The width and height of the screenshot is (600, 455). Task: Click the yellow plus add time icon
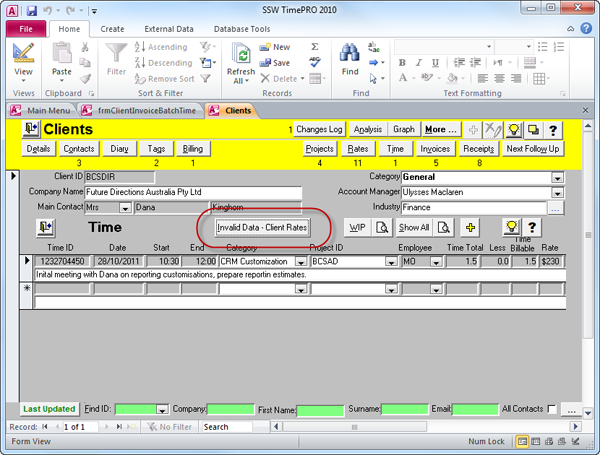[x=470, y=227]
